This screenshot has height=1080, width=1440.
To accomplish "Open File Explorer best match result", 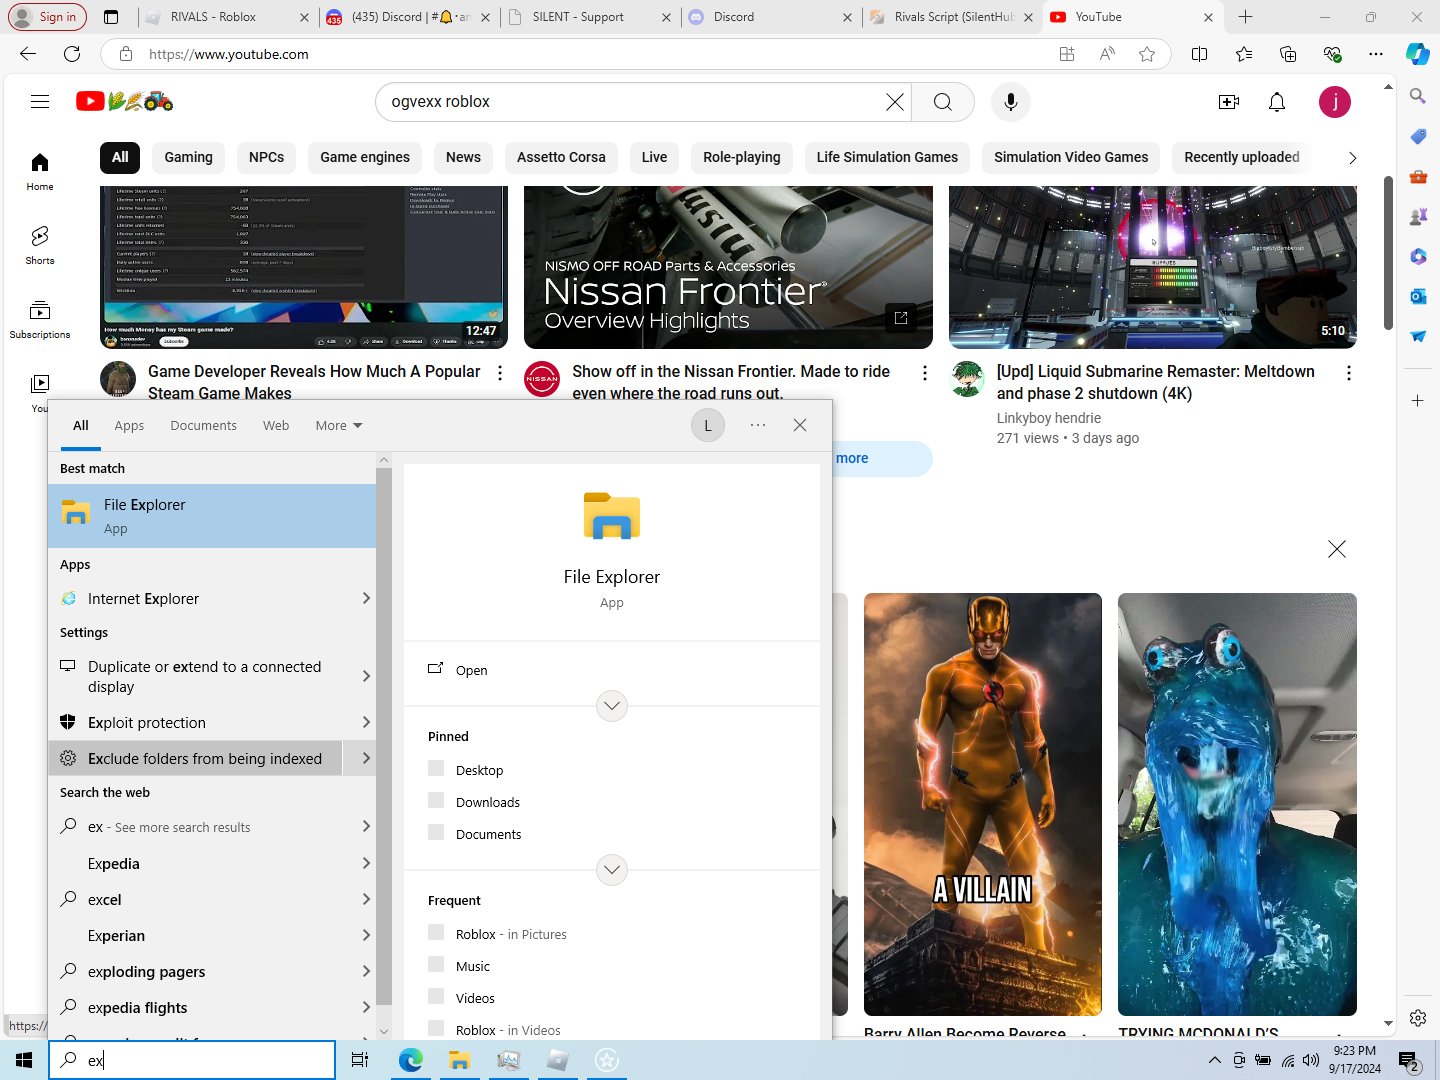I will click(x=212, y=516).
